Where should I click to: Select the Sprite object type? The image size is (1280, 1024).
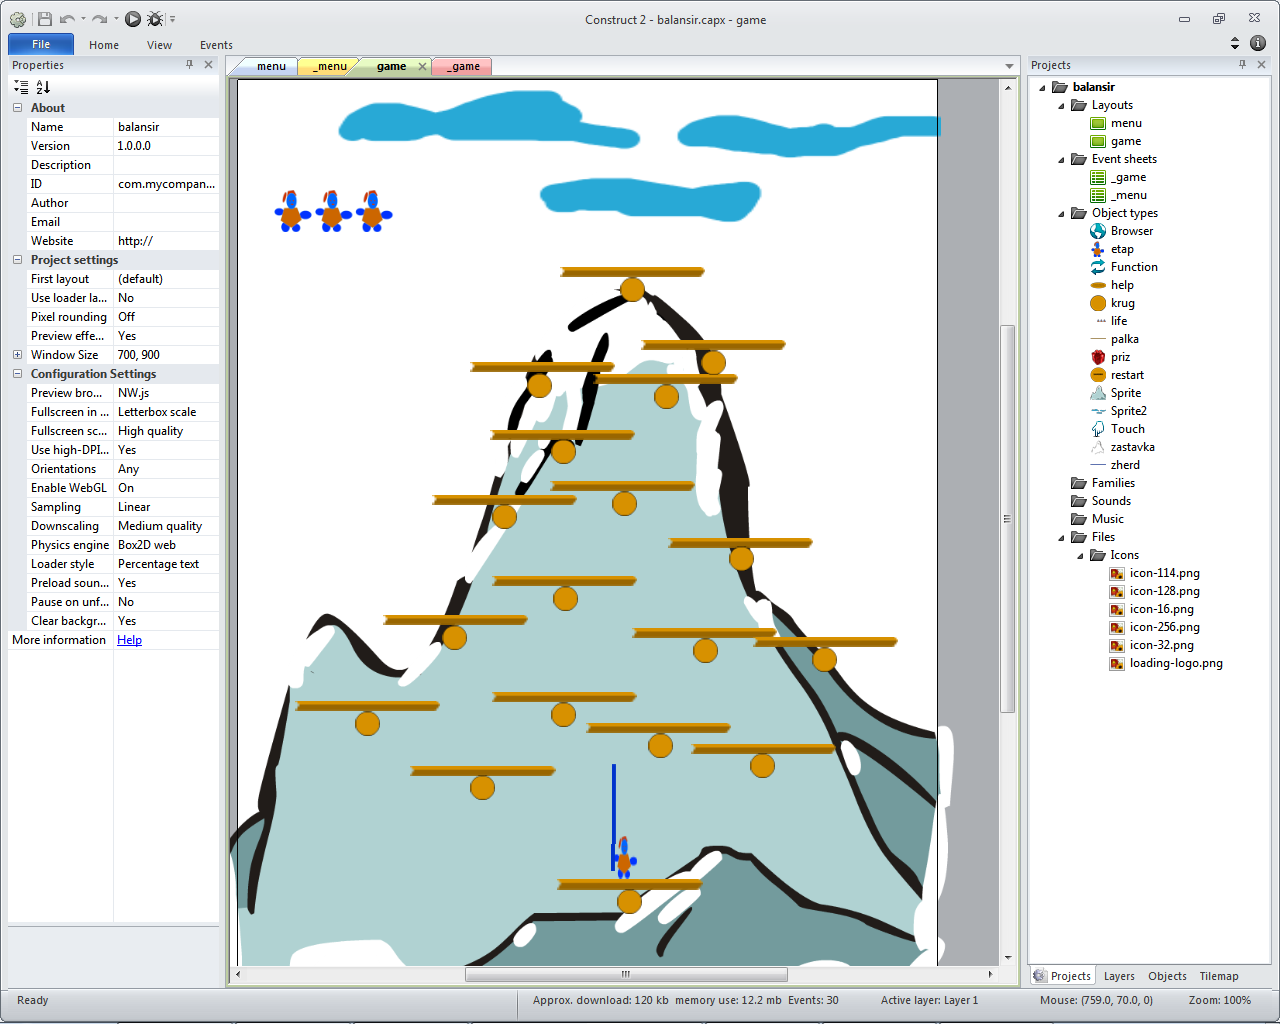click(1125, 393)
